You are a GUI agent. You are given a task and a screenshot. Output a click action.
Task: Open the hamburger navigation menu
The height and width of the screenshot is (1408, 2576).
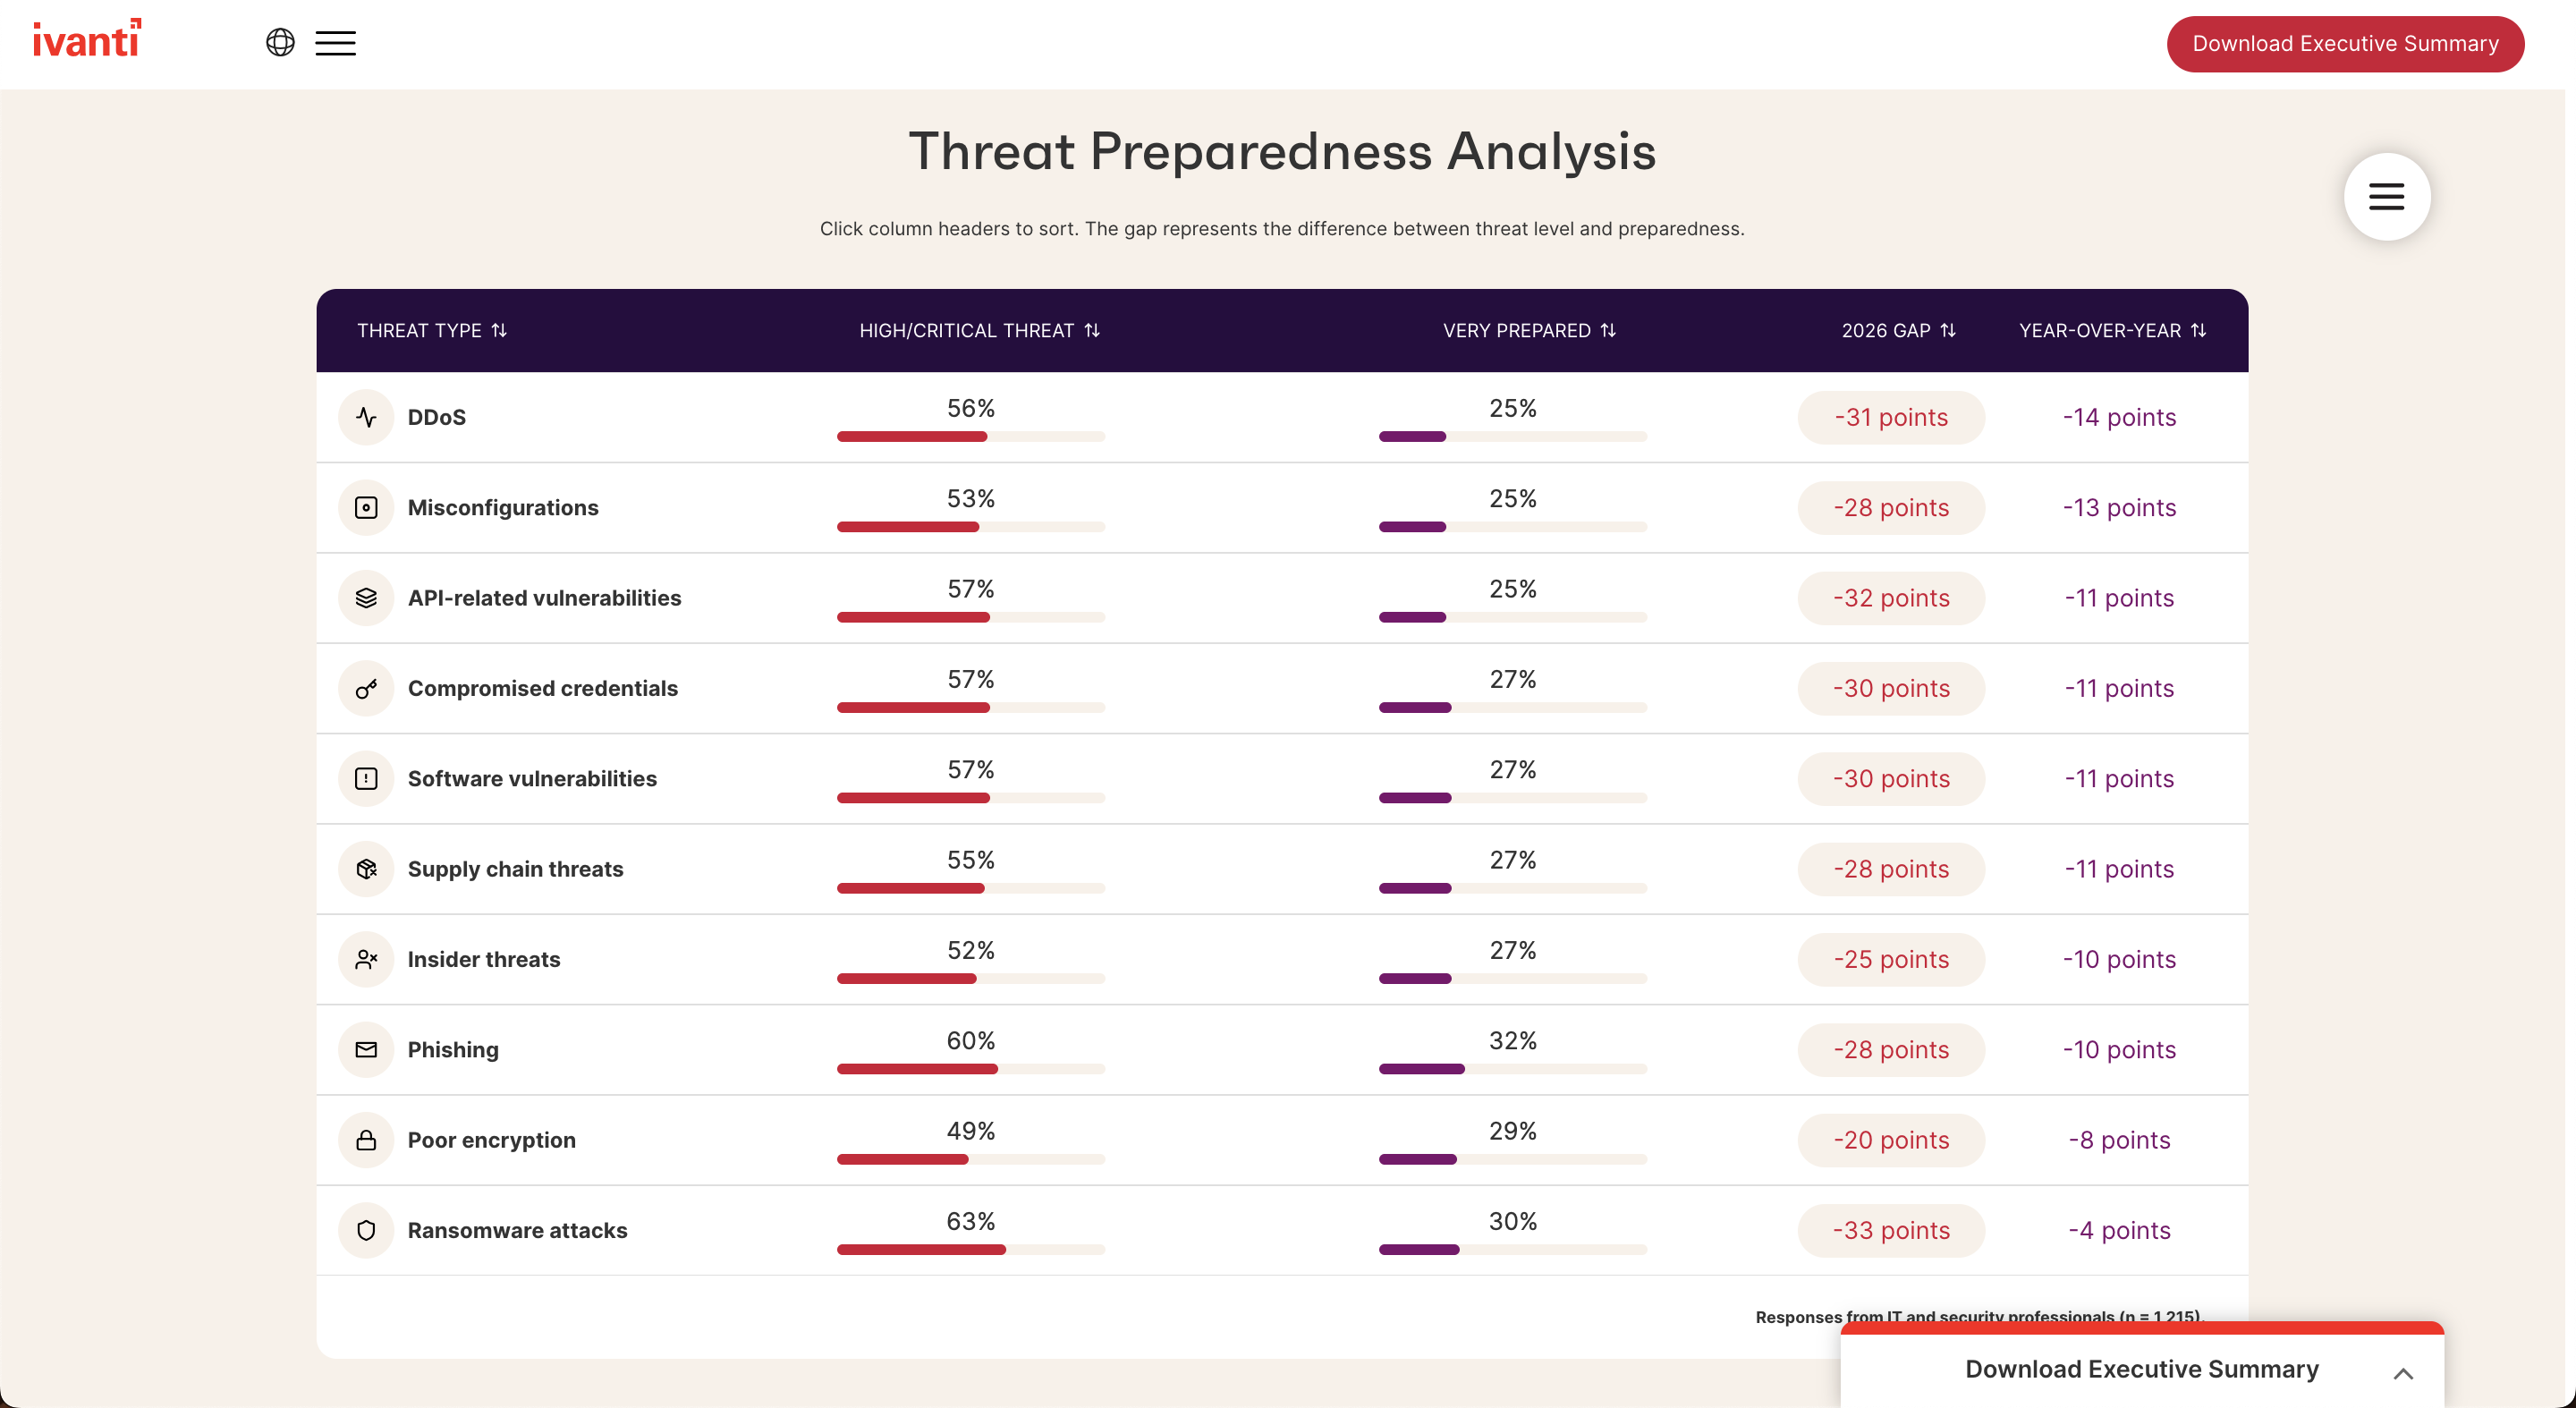click(x=336, y=43)
